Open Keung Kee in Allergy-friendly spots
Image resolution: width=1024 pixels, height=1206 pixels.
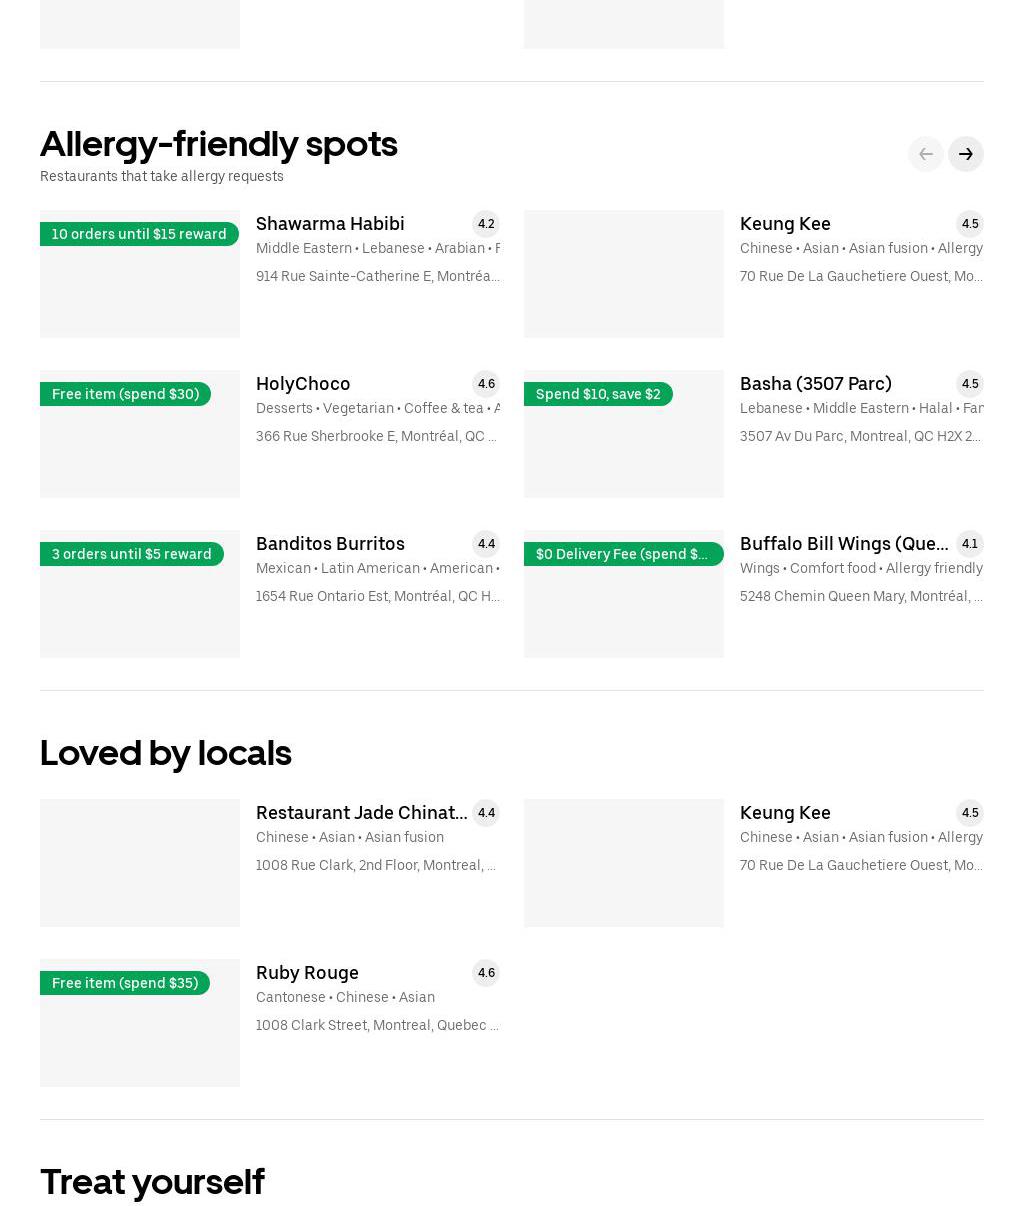[x=785, y=224]
